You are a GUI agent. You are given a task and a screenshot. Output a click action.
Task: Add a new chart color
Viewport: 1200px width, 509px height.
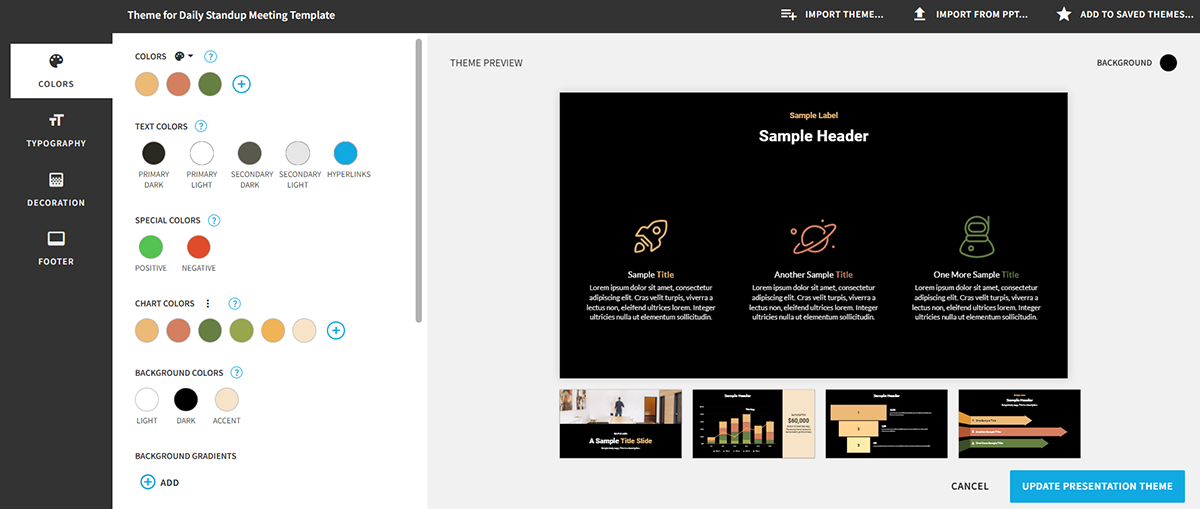pos(336,330)
